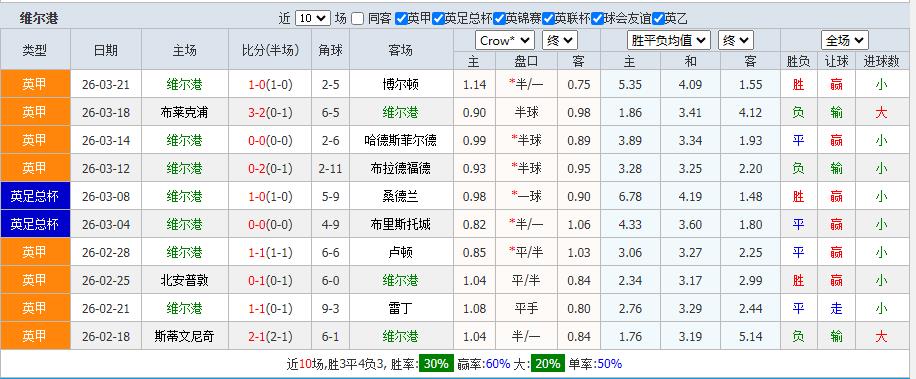Click odds value 1.14 in 博尔顿 row
The image size is (916, 379).
[x=474, y=85]
